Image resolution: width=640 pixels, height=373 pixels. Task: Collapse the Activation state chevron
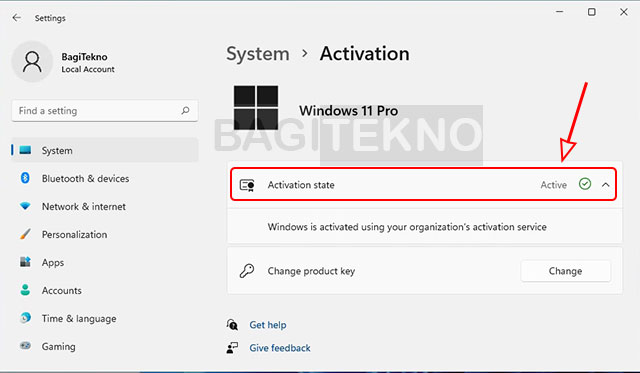605,185
